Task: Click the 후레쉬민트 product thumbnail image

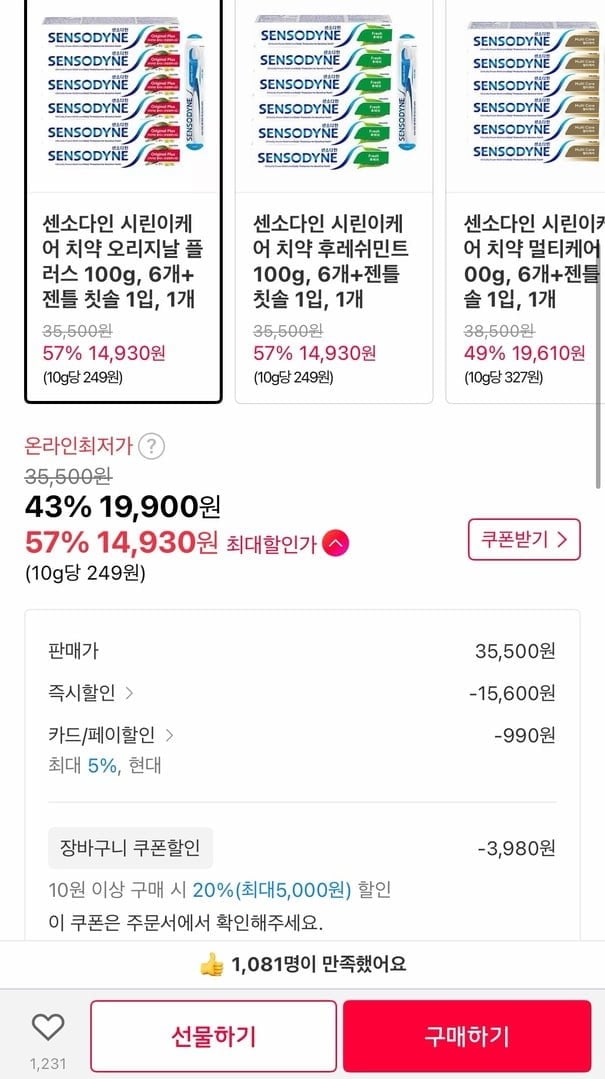Action: [x=334, y=97]
